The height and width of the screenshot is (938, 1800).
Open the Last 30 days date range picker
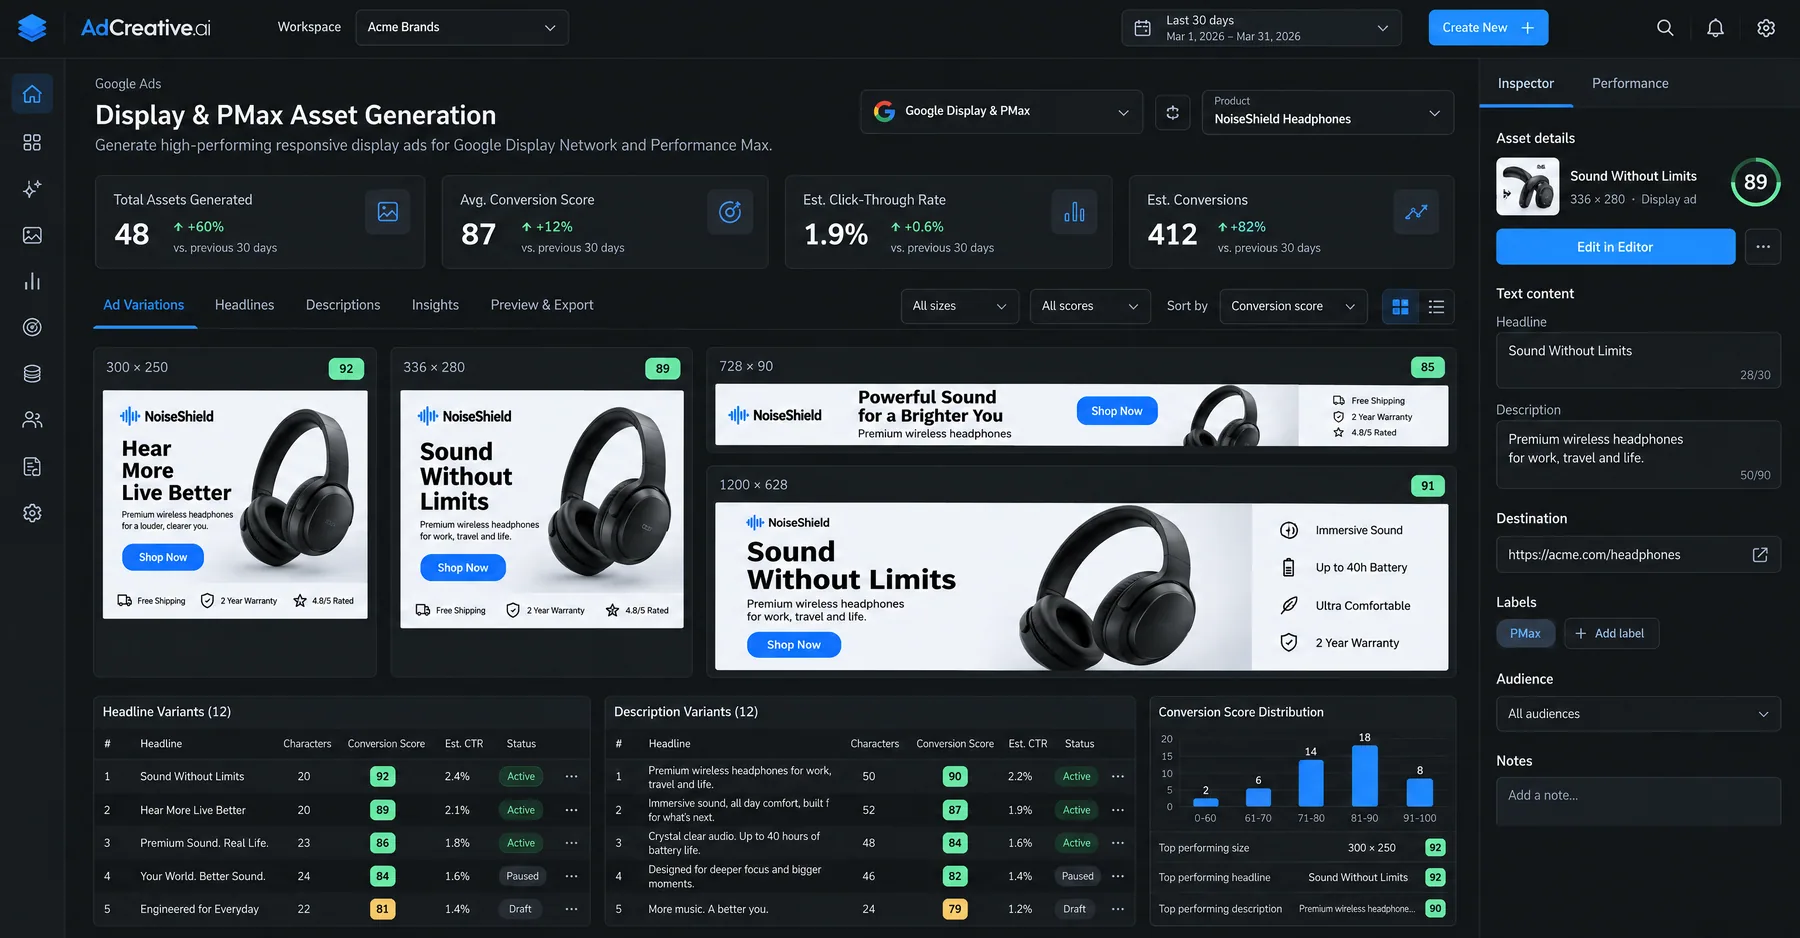[1261, 28]
